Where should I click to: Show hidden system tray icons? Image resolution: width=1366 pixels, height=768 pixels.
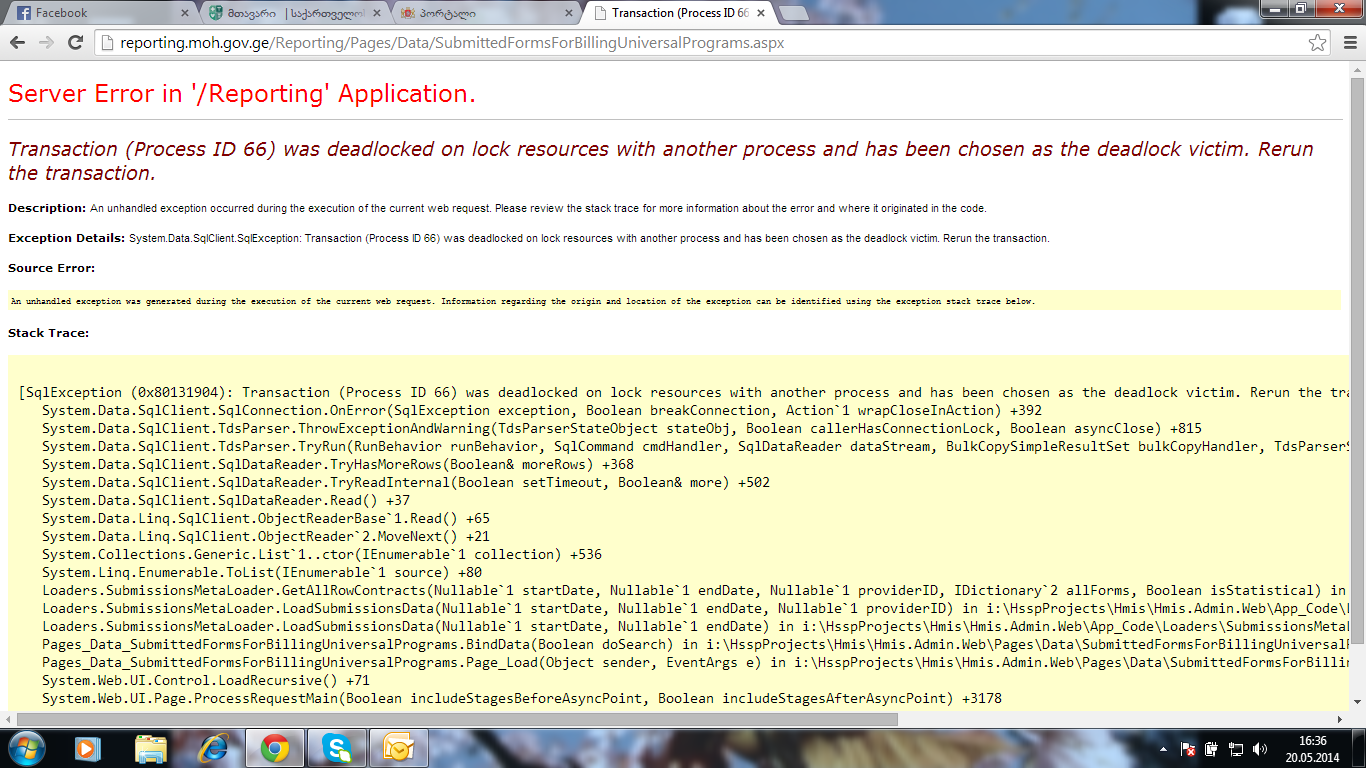pyautogui.click(x=1162, y=748)
